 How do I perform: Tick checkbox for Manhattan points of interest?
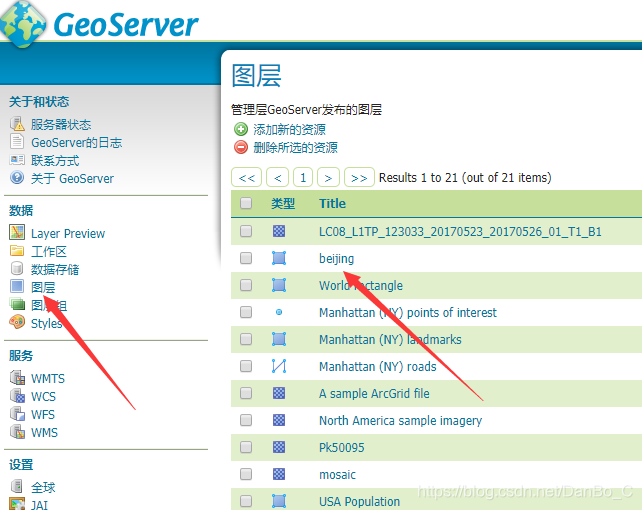[x=246, y=312]
